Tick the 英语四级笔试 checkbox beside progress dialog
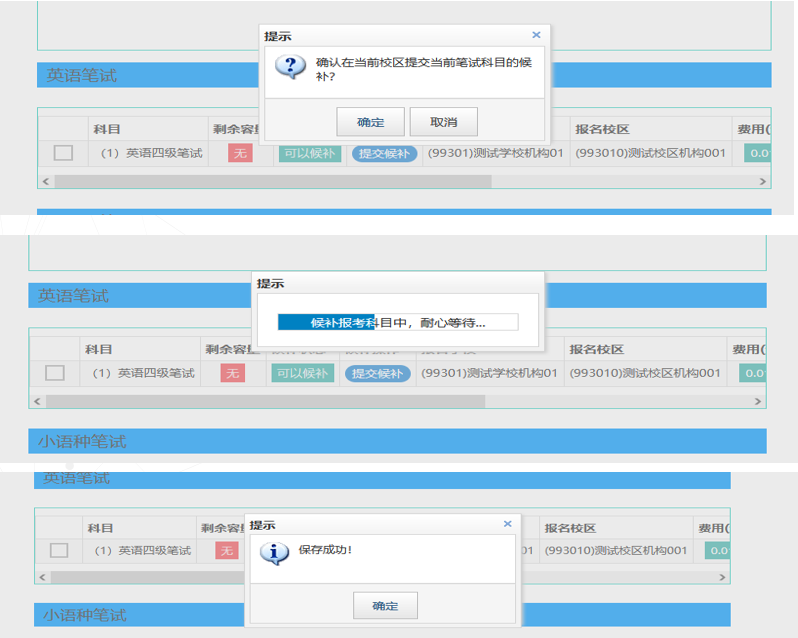This screenshot has height=638, width=798. click(x=55, y=373)
